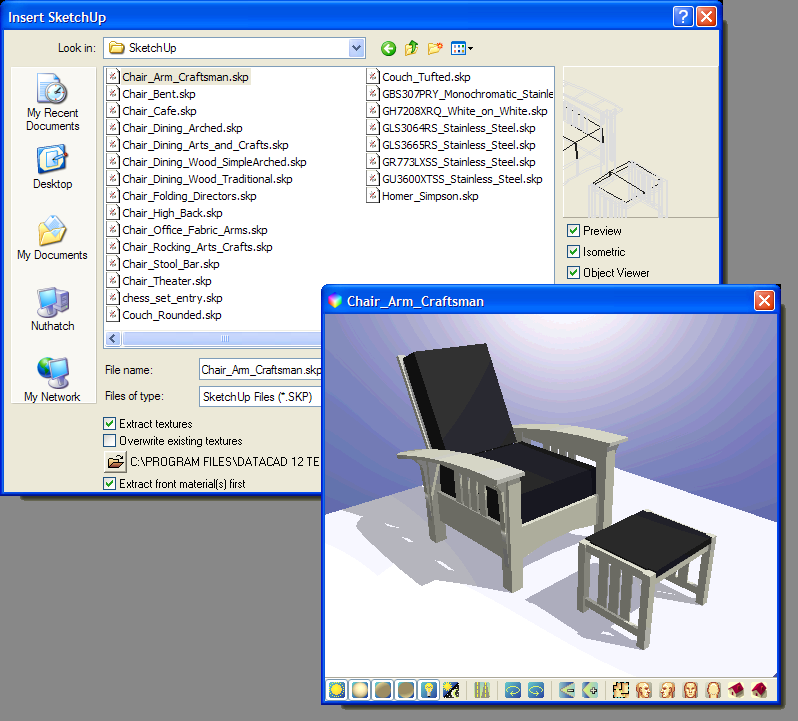Screen dimensions: 798x721
Task: Select Chair_Dining_Wood_Traditional.skp
Action: click(x=200, y=179)
